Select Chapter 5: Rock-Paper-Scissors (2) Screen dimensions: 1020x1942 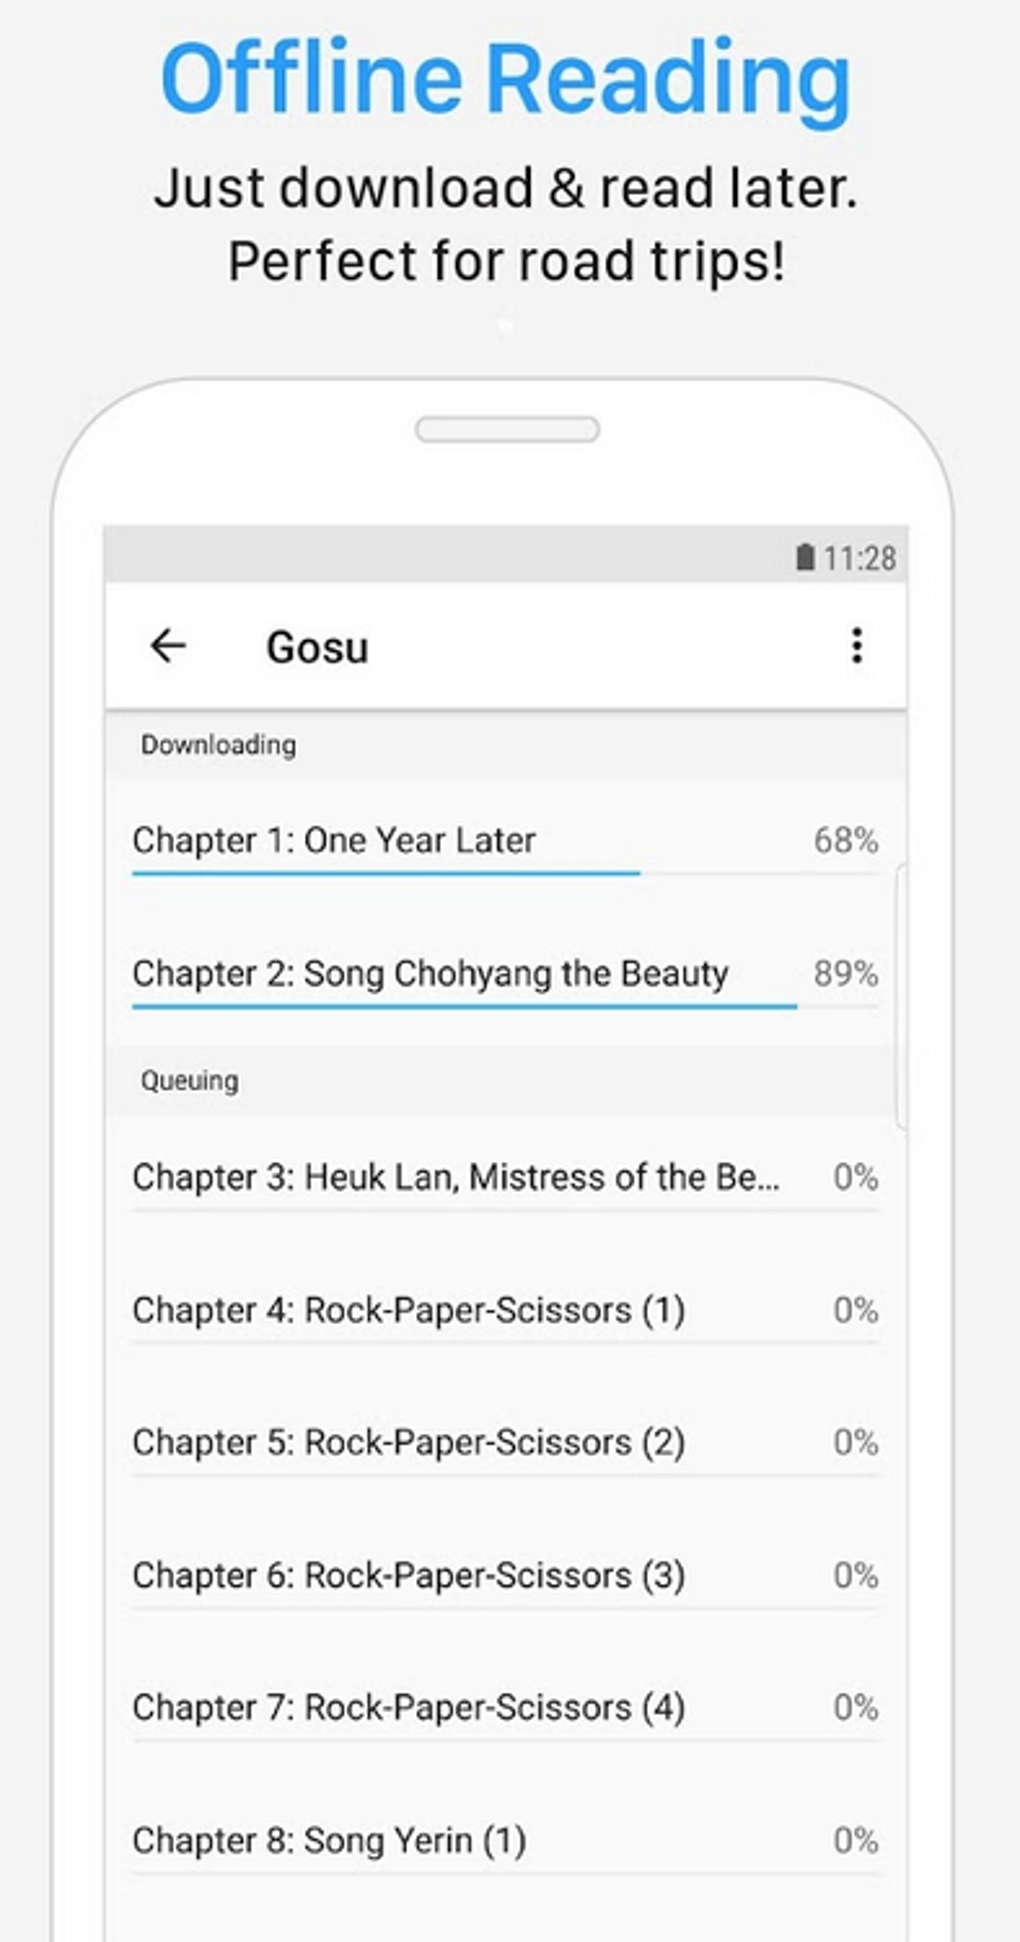[x=408, y=1442]
